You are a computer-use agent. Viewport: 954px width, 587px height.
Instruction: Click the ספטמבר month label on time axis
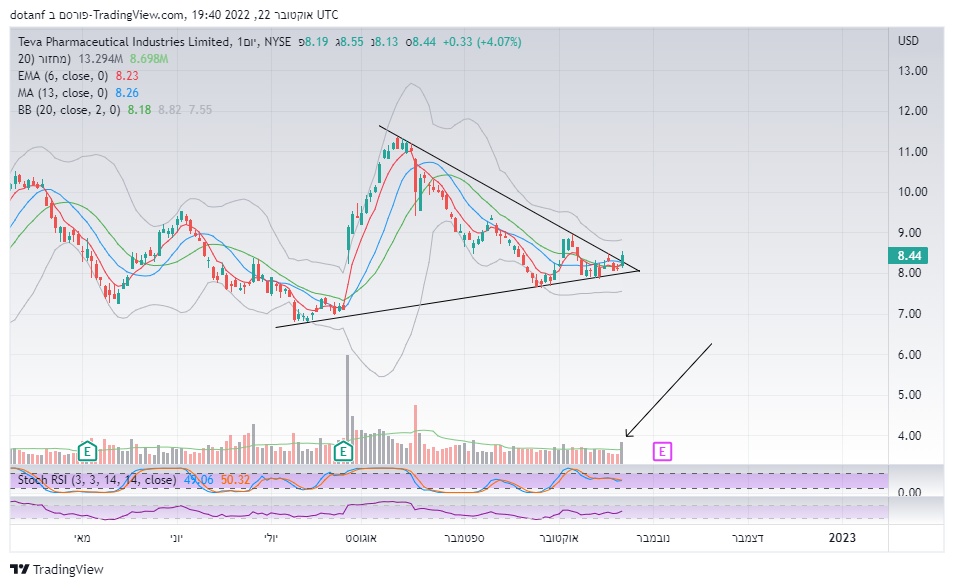point(464,538)
